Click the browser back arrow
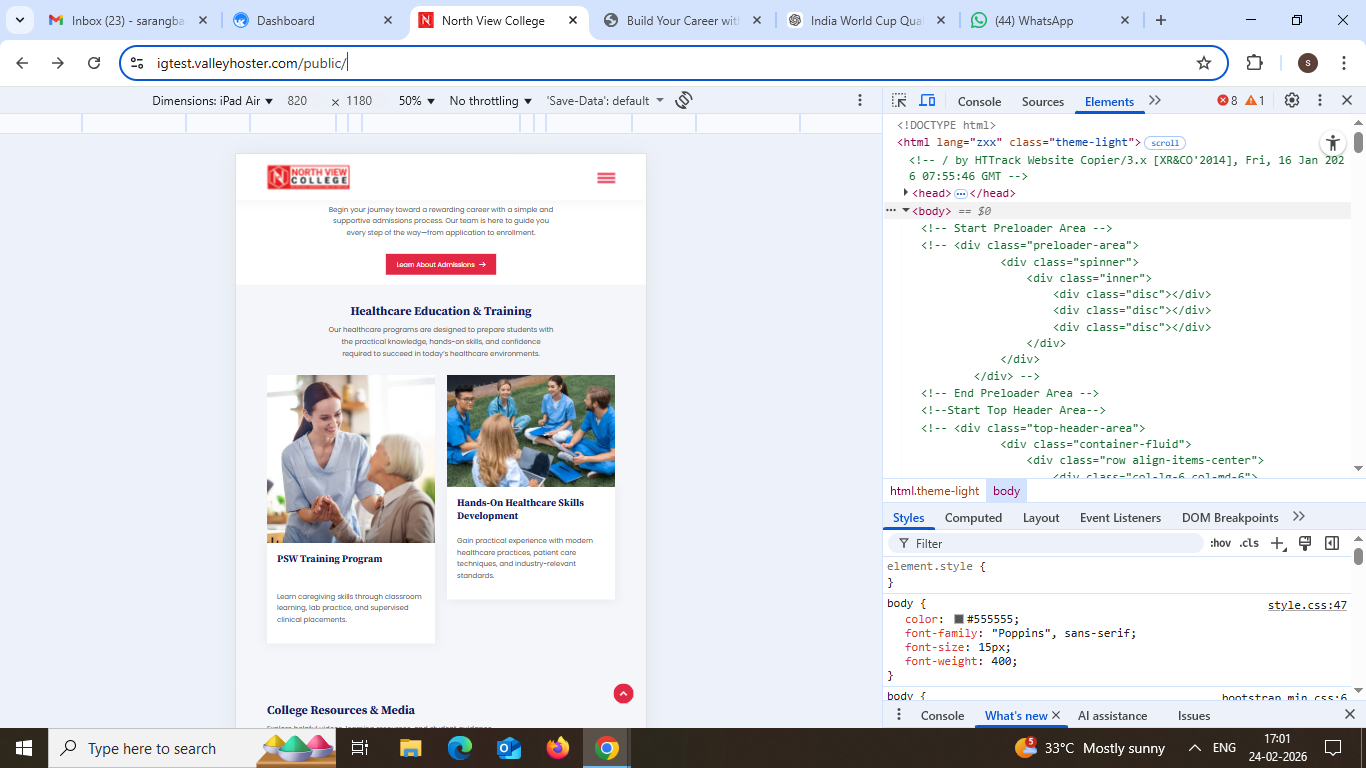The image size is (1366, 768). click(x=22, y=63)
